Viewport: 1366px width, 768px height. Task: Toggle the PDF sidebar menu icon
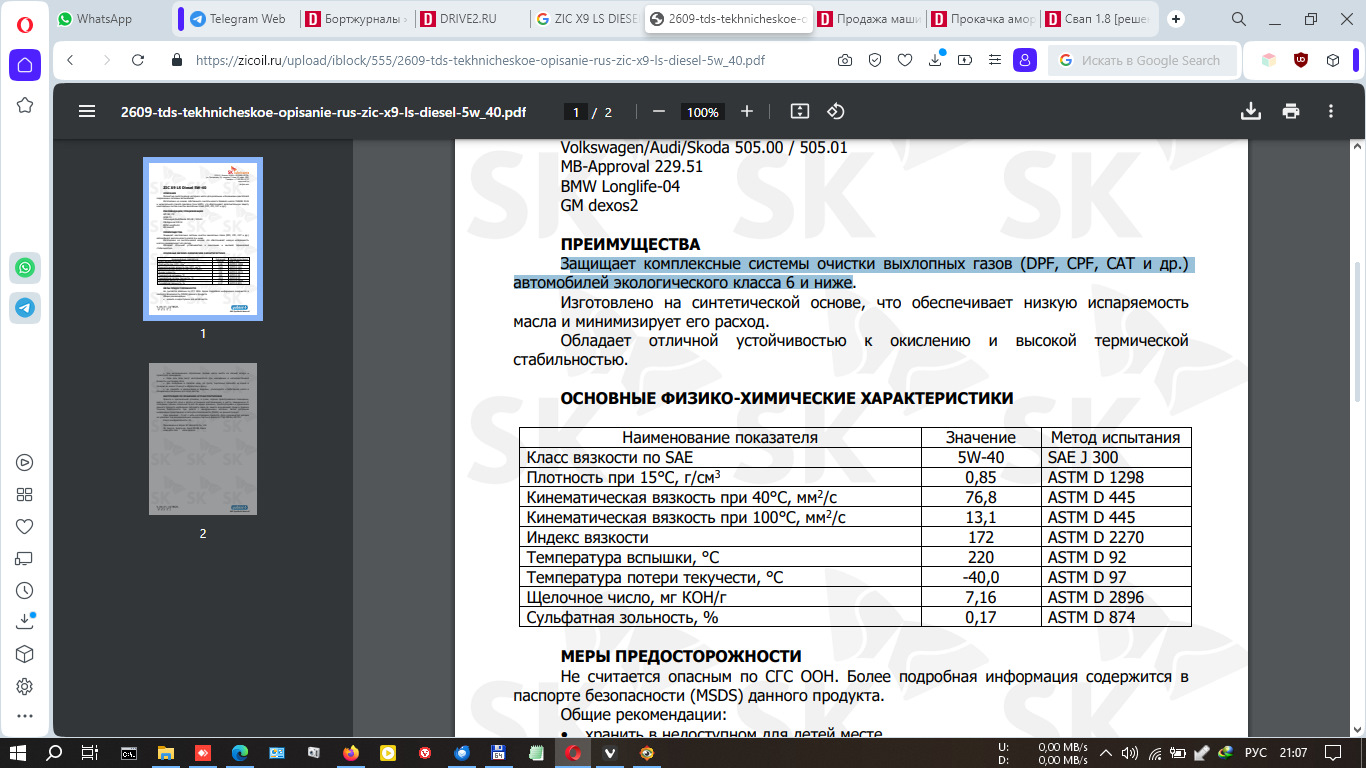(87, 112)
